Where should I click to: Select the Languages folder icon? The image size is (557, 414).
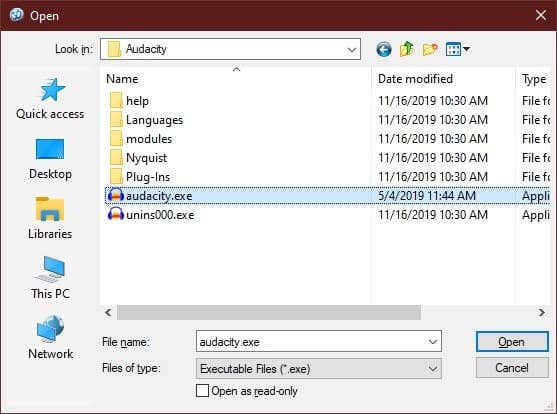coord(116,120)
